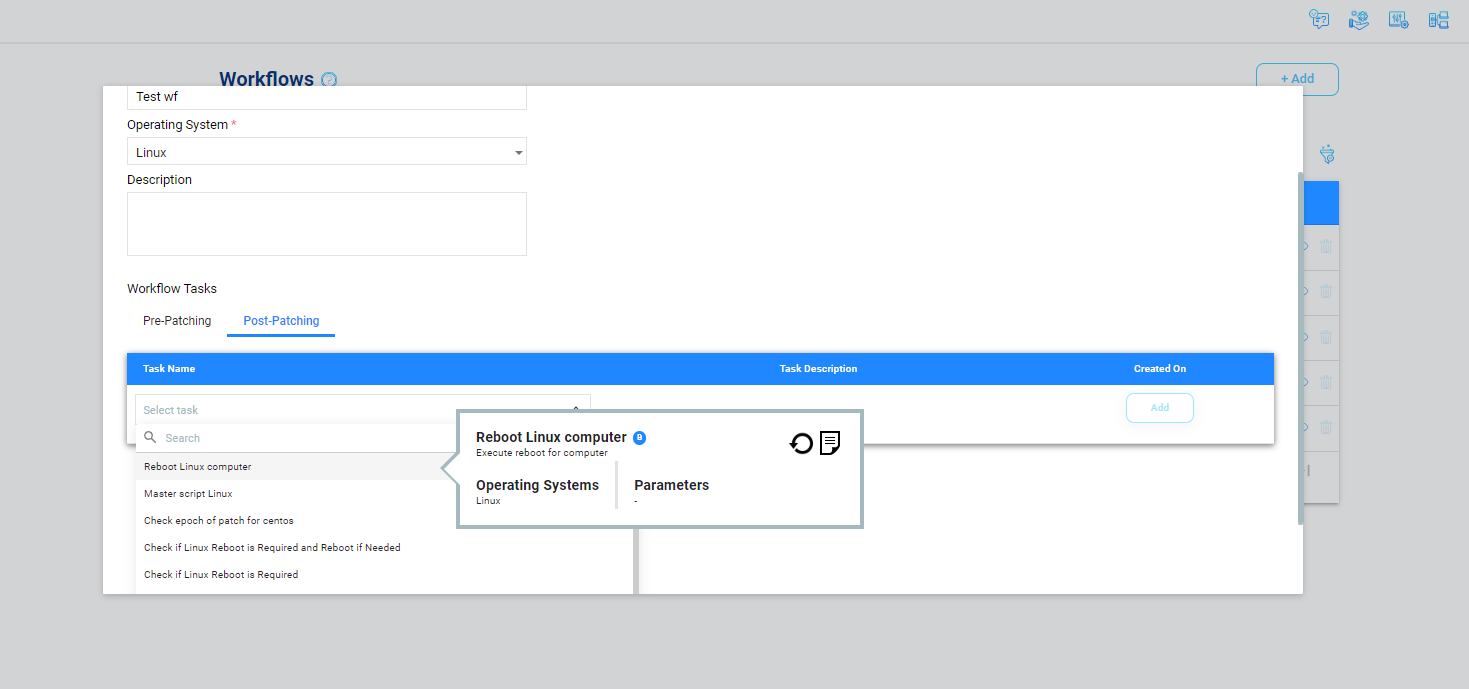Click the Parameters heading in popup

671,485
